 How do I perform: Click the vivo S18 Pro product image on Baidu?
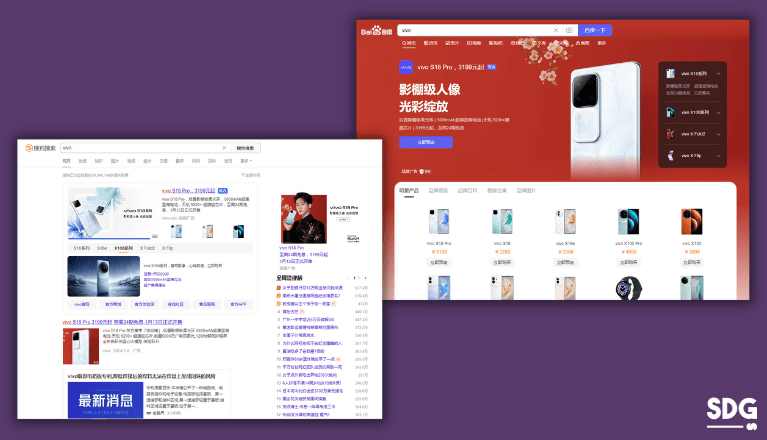(x=439, y=221)
